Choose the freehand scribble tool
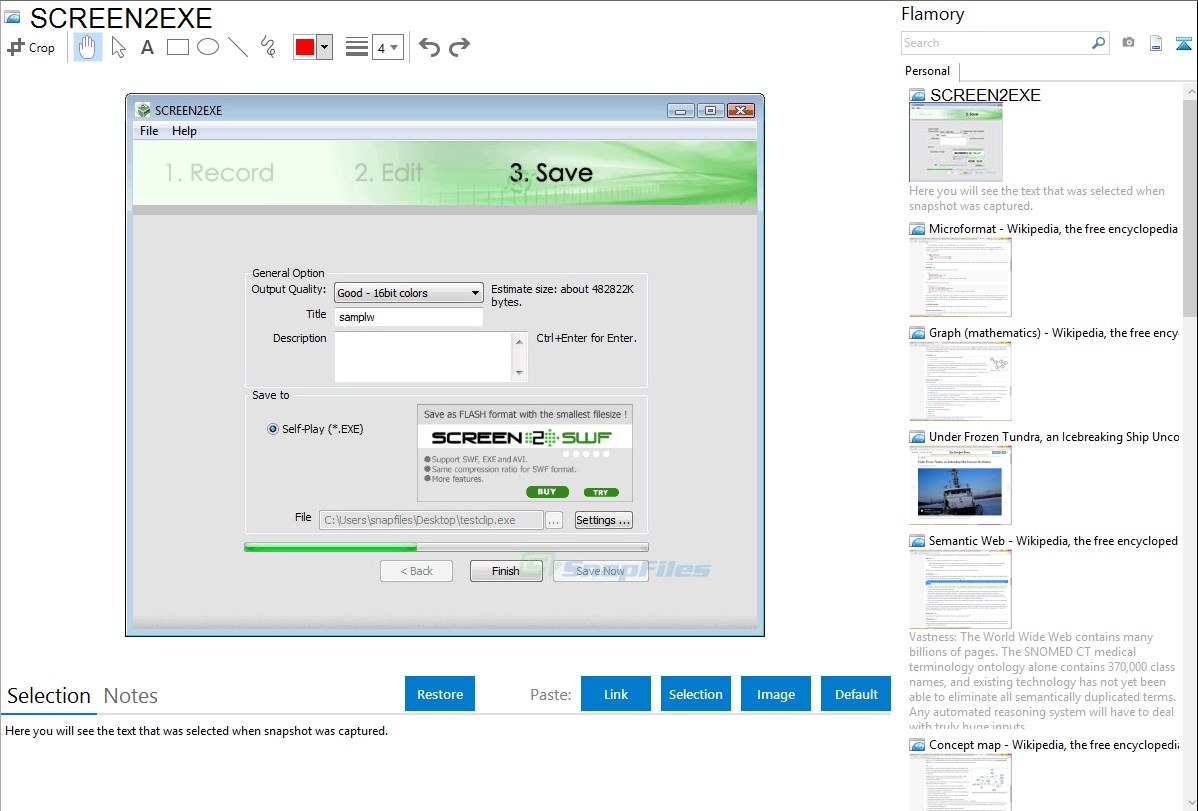1198x811 pixels. [x=268, y=47]
